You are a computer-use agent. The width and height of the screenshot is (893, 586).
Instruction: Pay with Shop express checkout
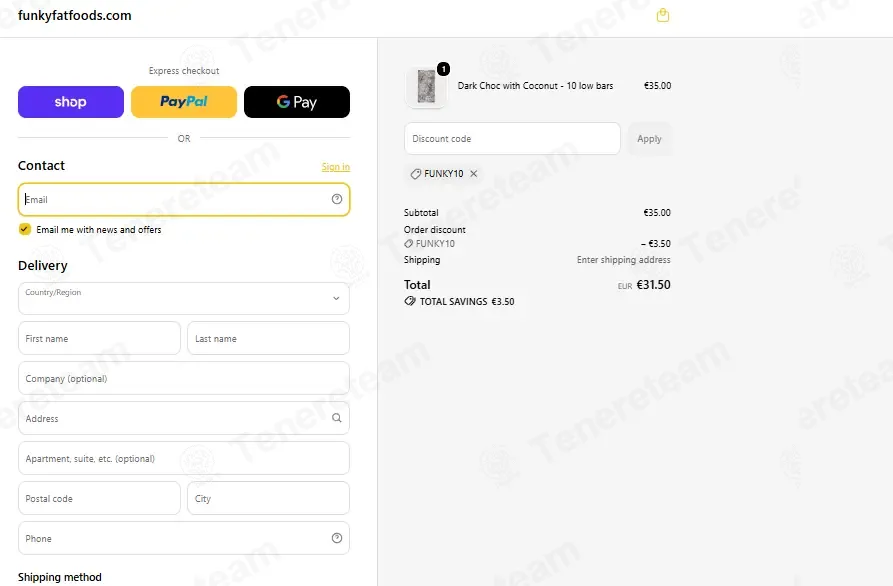click(x=71, y=102)
